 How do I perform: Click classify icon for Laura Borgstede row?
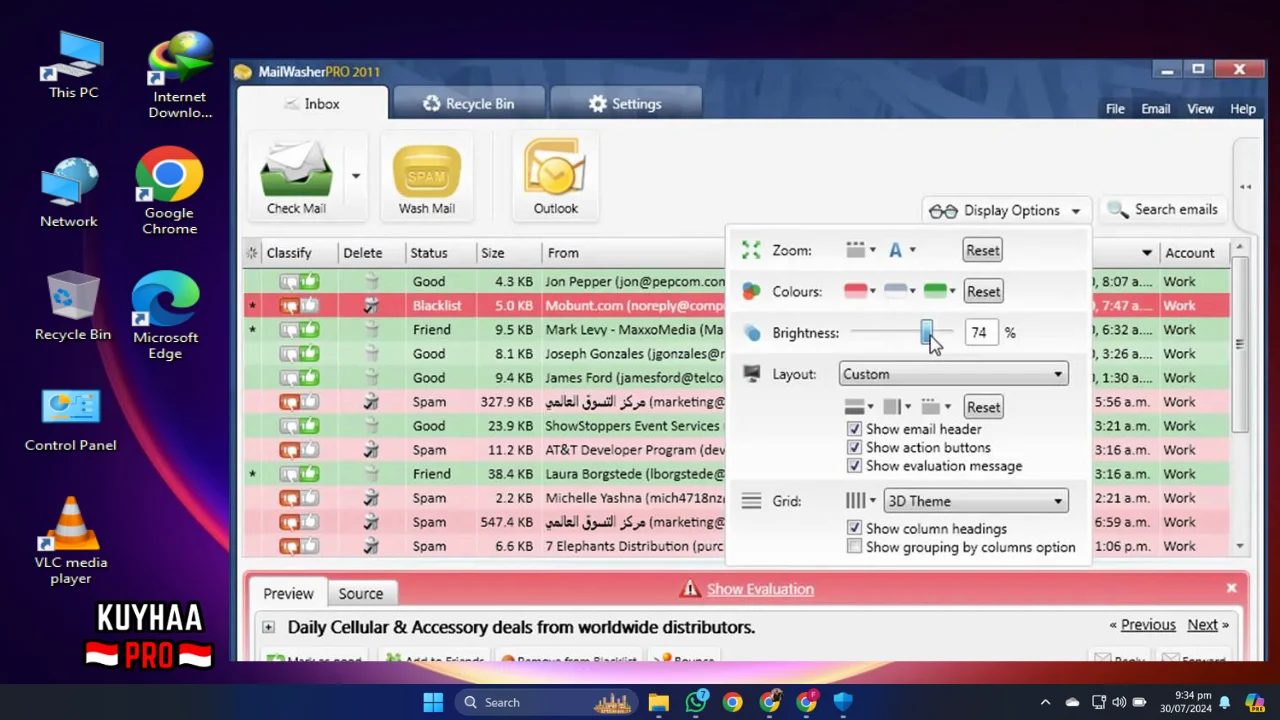tap(299, 474)
